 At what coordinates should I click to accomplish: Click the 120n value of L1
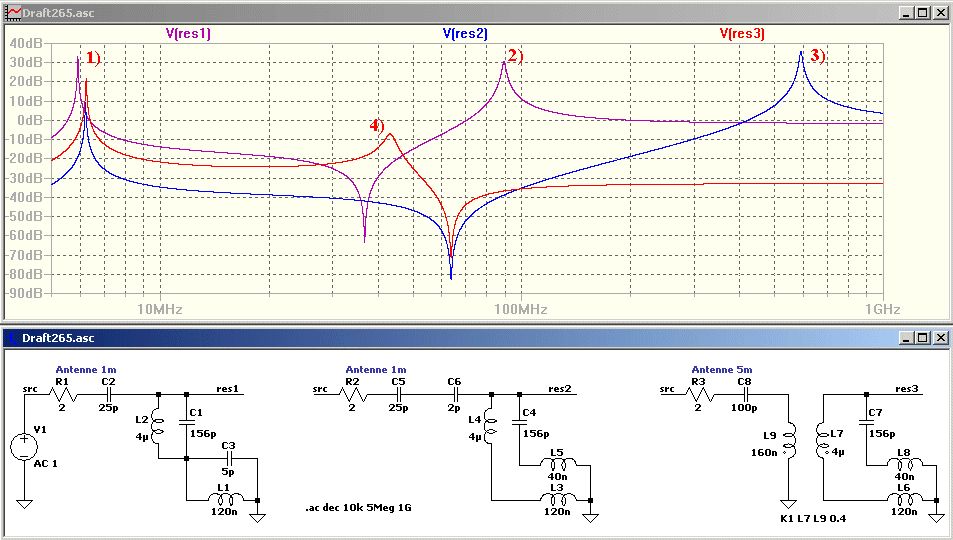[224, 511]
